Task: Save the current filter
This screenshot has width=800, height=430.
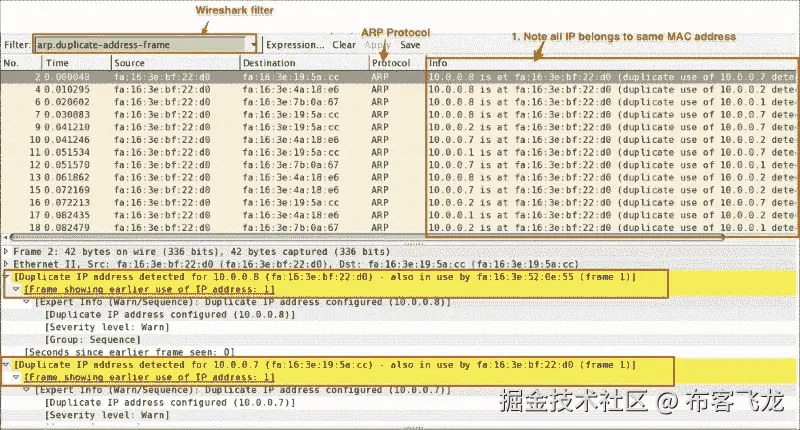Action: pyautogui.click(x=410, y=45)
